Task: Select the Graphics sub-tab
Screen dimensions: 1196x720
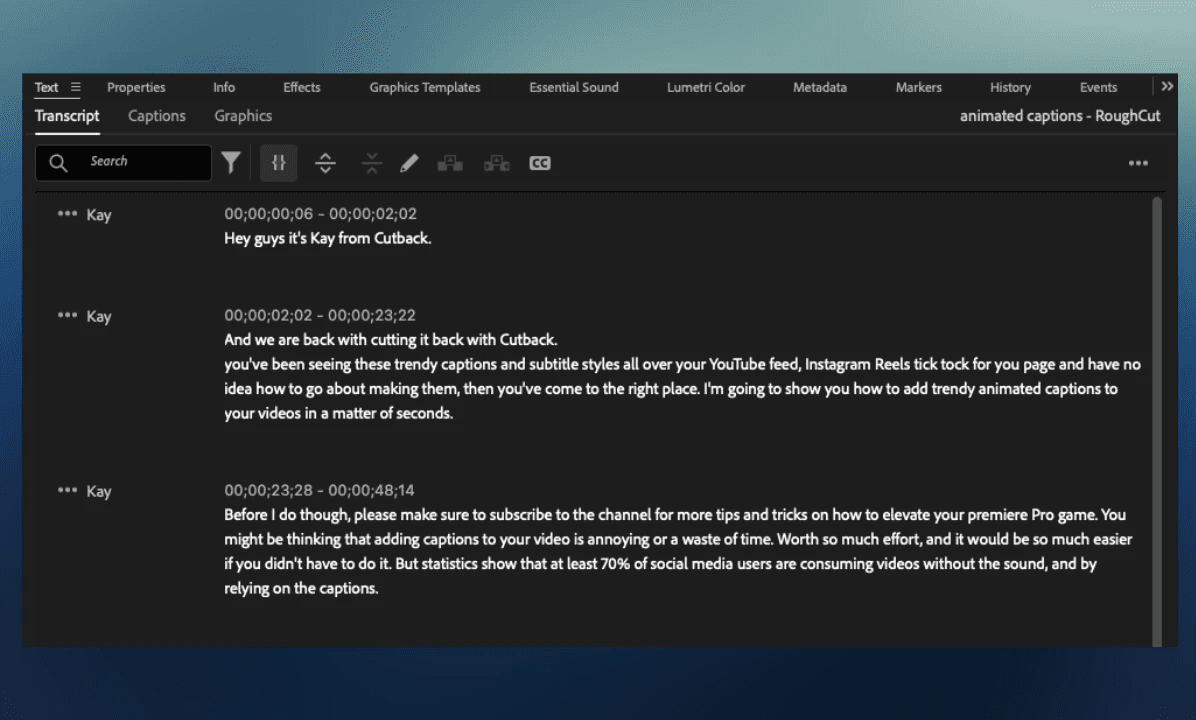Action: pos(243,116)
